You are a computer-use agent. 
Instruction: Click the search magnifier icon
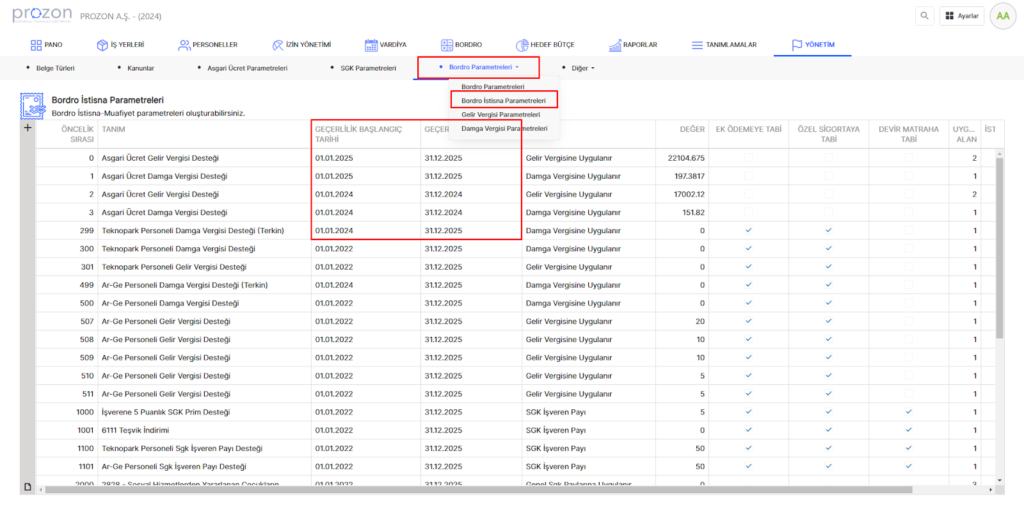coord(925,16)
